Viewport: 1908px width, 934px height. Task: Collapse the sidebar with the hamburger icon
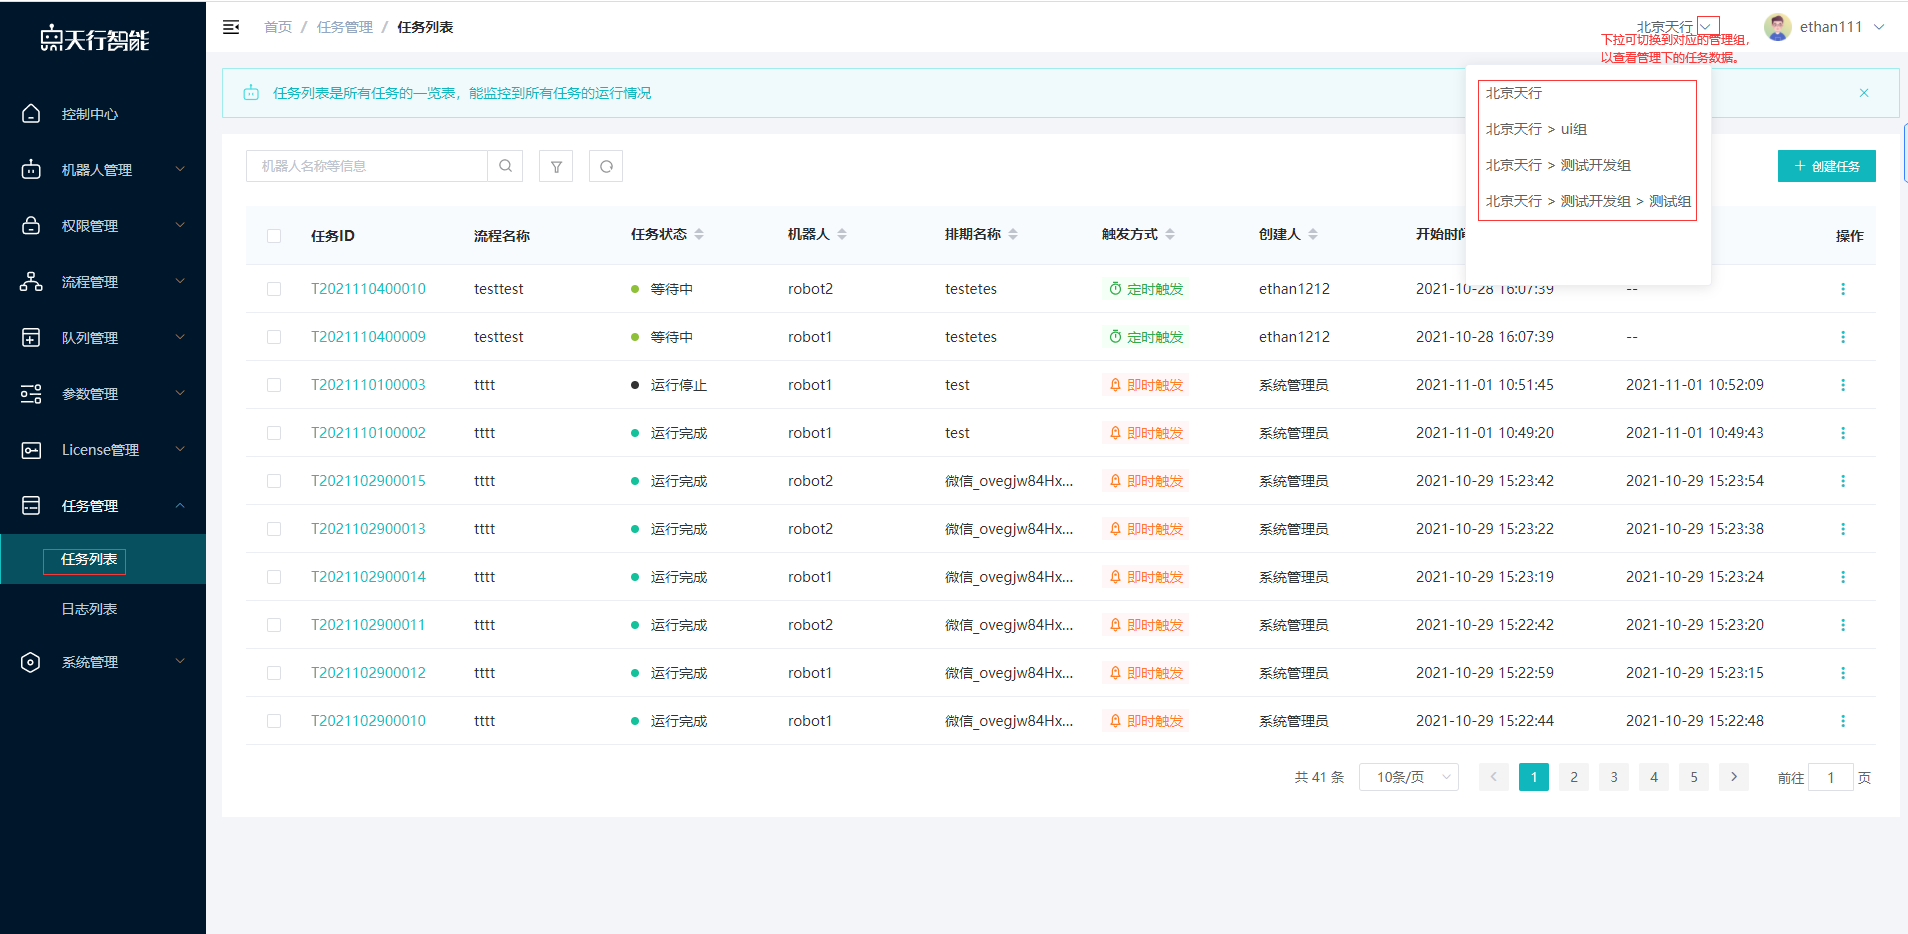click(x=231, y=27)
